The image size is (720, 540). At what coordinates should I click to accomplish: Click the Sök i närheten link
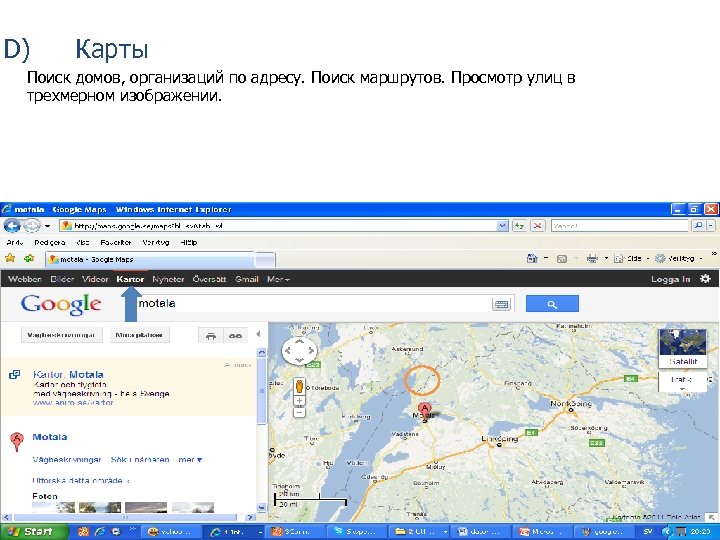[x=140, y=460]
